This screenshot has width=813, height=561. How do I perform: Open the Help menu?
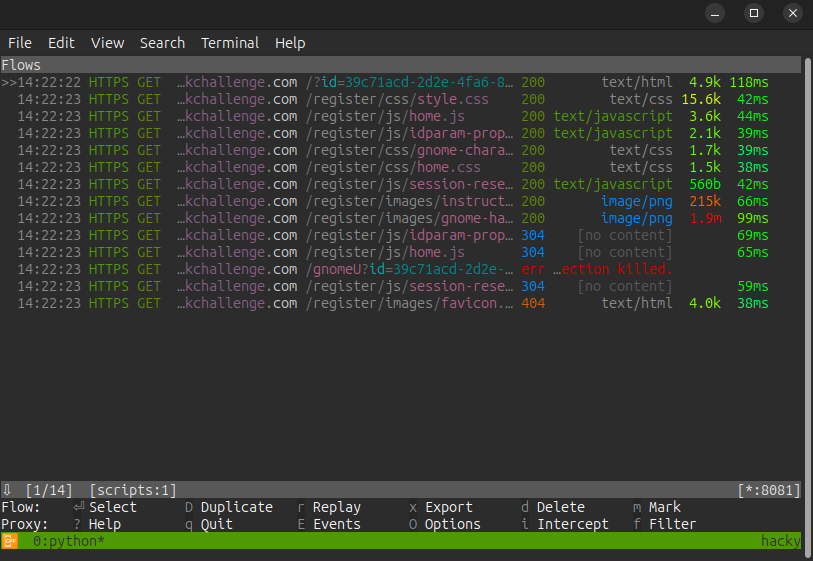[290, 43]
